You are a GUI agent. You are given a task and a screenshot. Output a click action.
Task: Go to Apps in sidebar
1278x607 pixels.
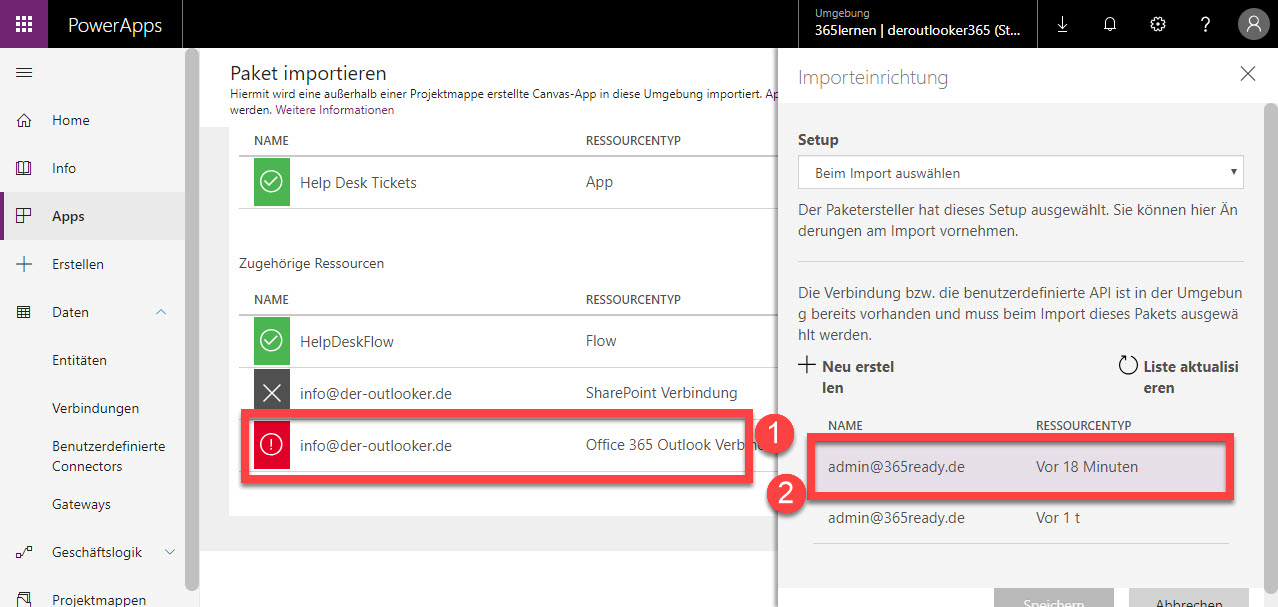tap(68, 216)
